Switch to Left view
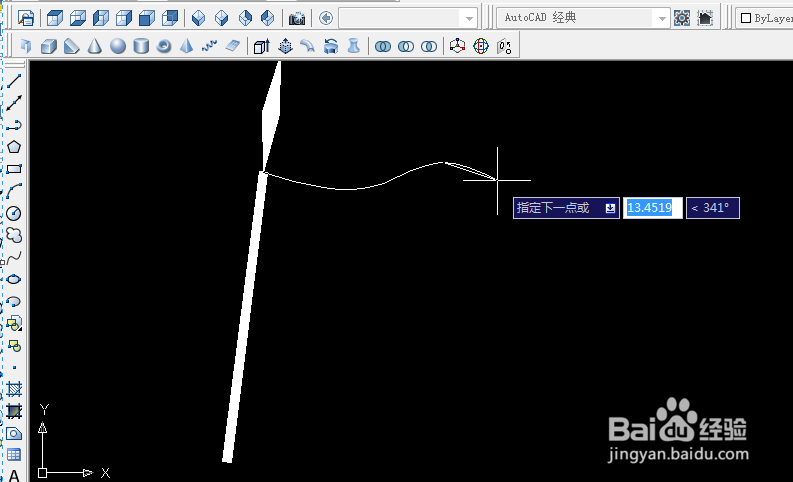793x482 pixels. [x=101, y=18]
